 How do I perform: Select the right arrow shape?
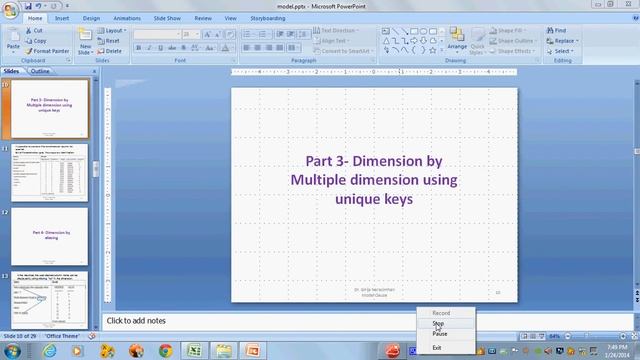[414, 41]
